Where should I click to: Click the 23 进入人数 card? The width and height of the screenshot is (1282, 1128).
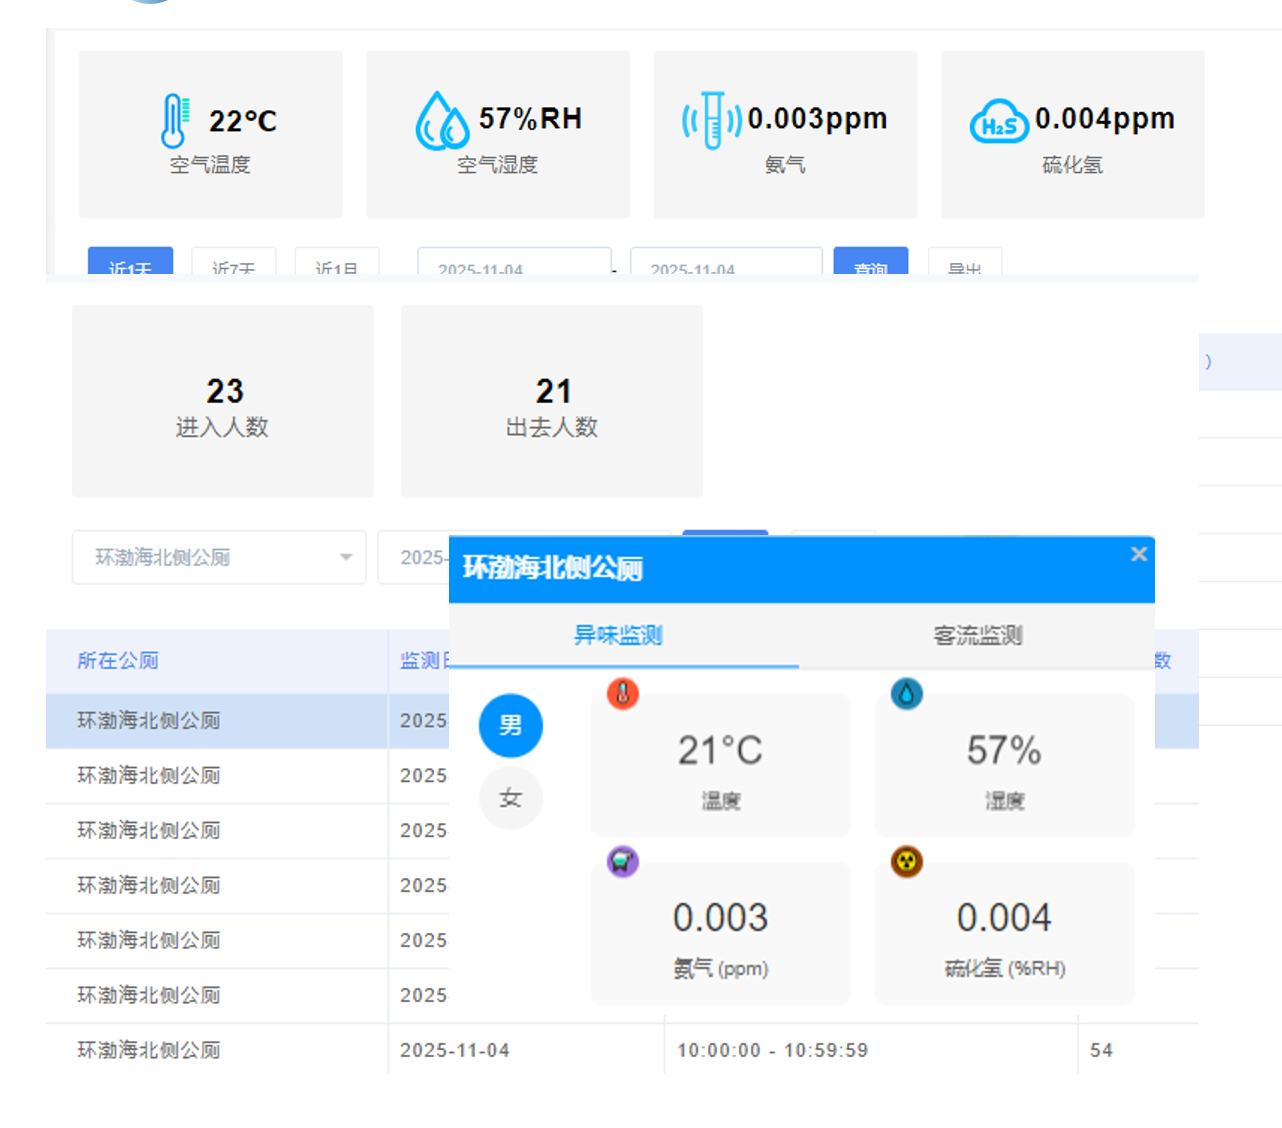pyautogui.click(x=223, y=401)
